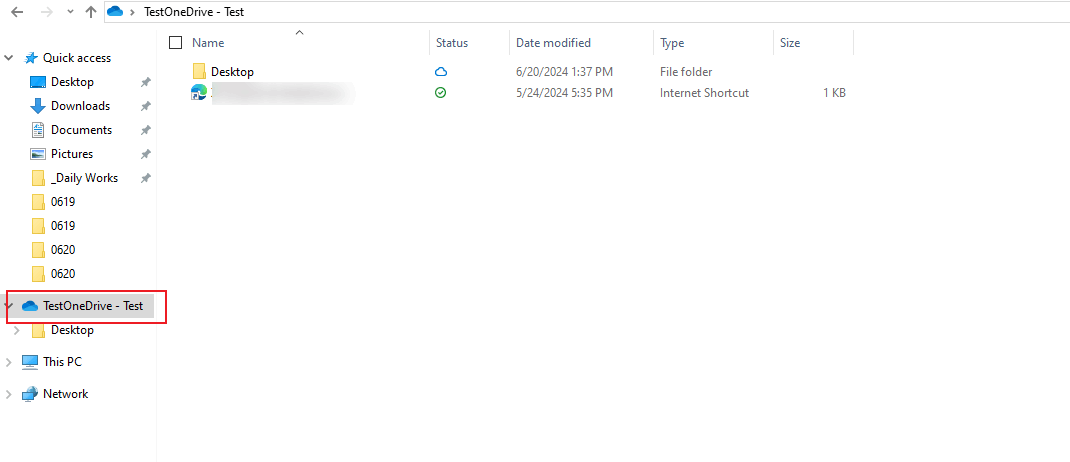
Task: Open Pictures in Quick access
Action: pos(72,154)
